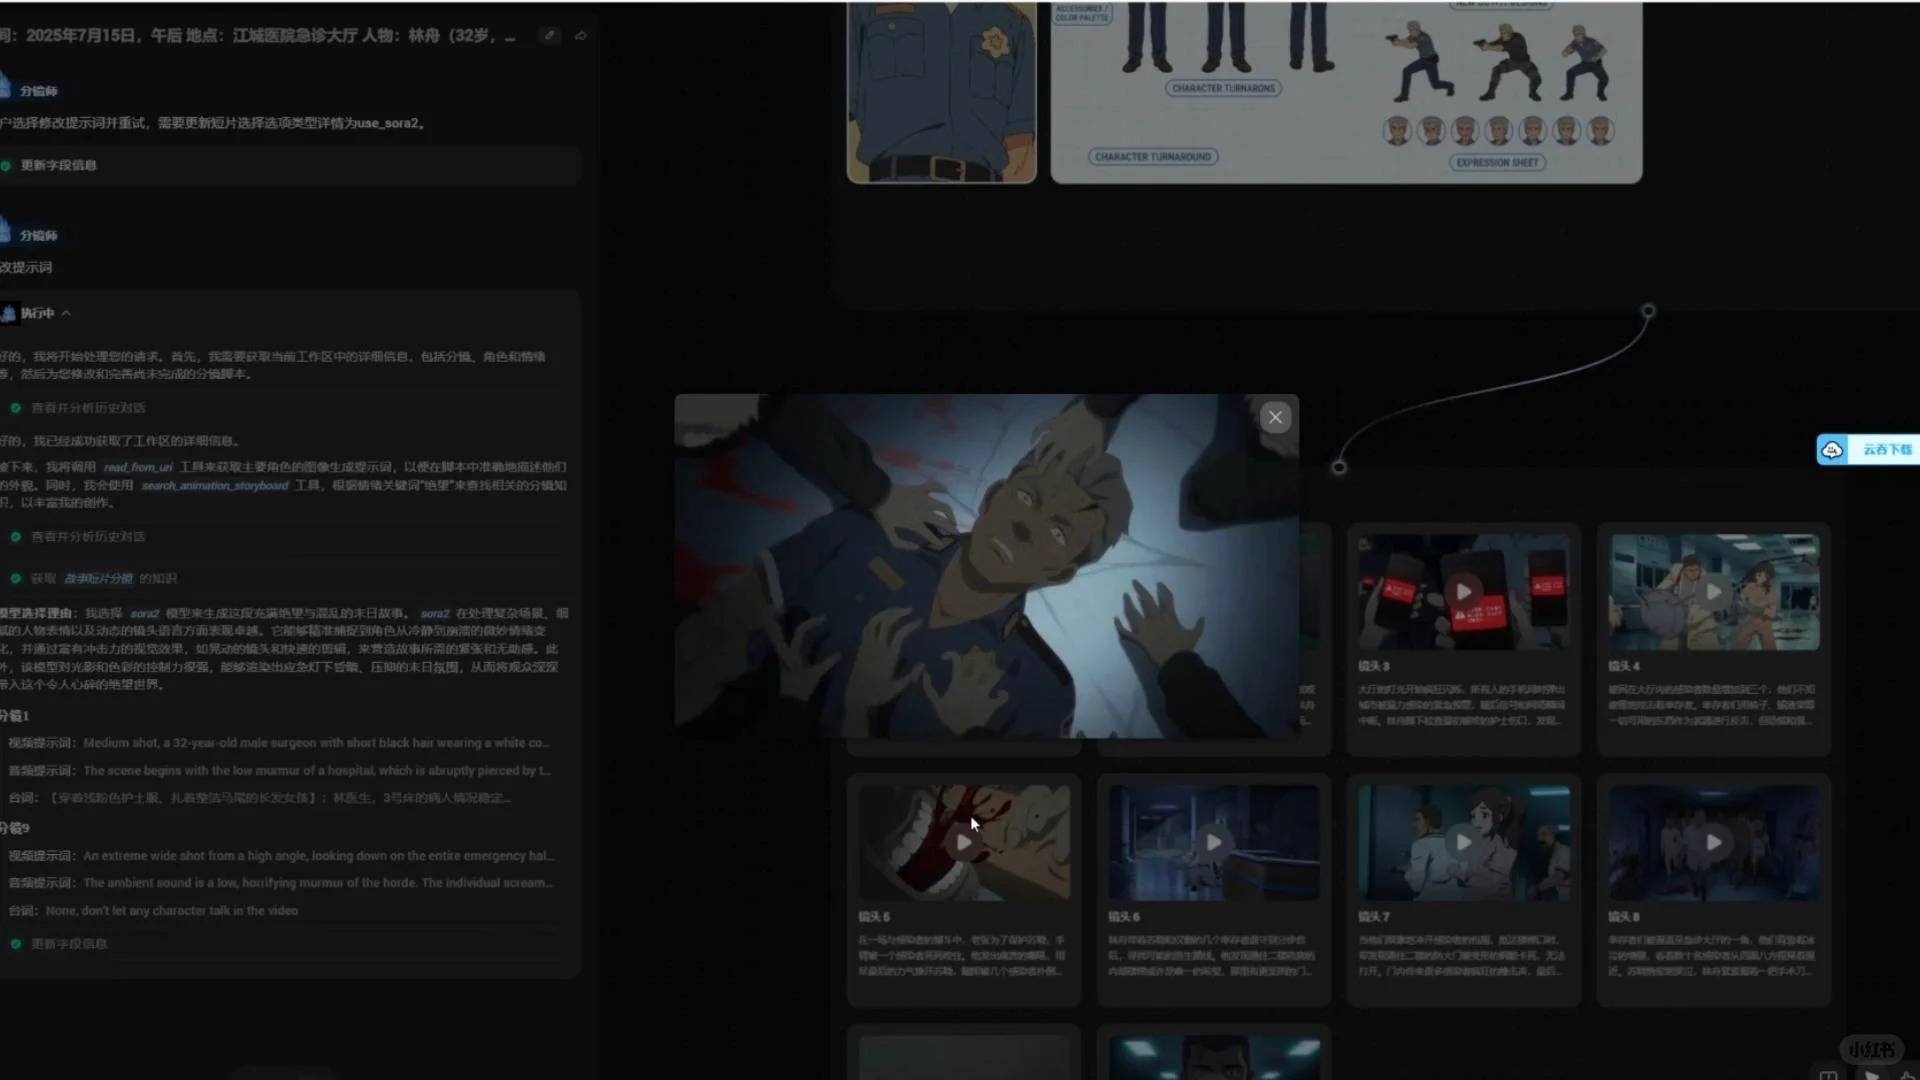The width and height of the screenshot is (1920, 1080).
Task: Close the enlarged image preview
Action: click(1275, 418)
